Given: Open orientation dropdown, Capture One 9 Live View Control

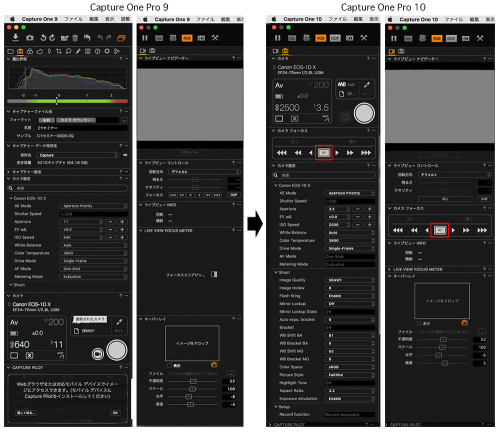Looking at the screenshot, I should click(x=204, y=172).
